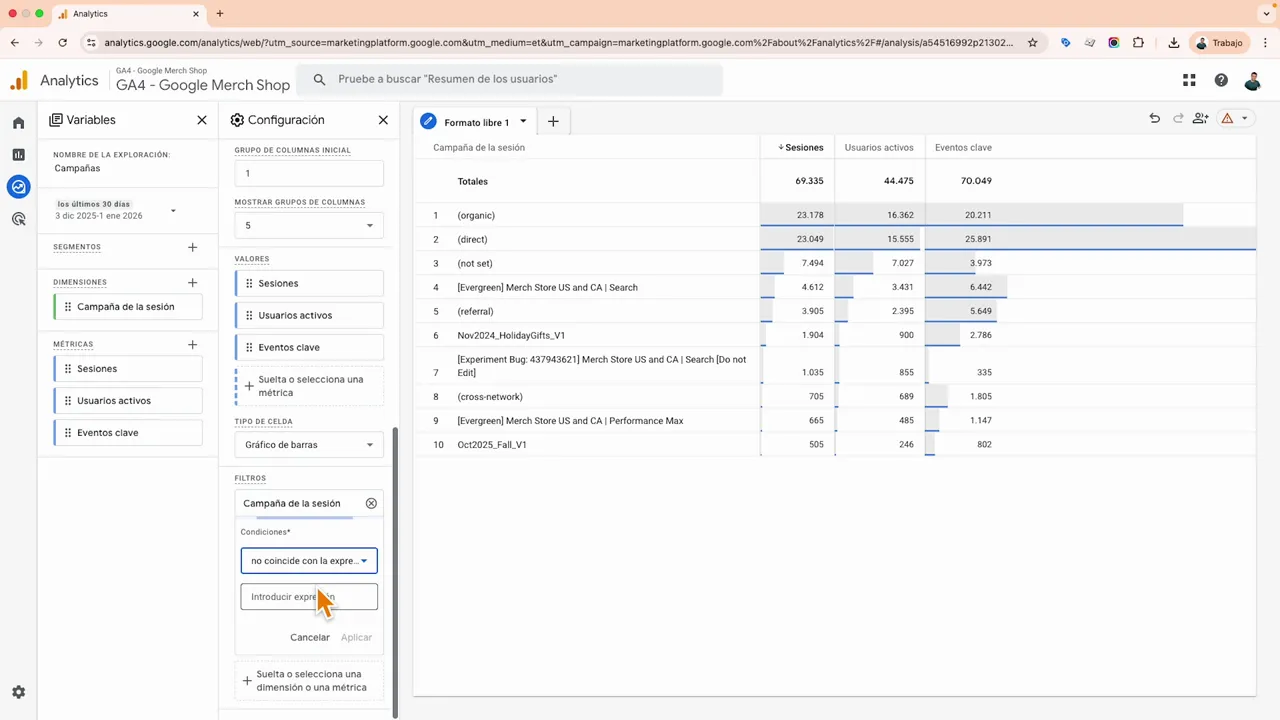The height and width of the screenshot is (720, 1280).
Task: Open the Mostrar grupos de columnas dropdown
Action: tap(309, 225)
